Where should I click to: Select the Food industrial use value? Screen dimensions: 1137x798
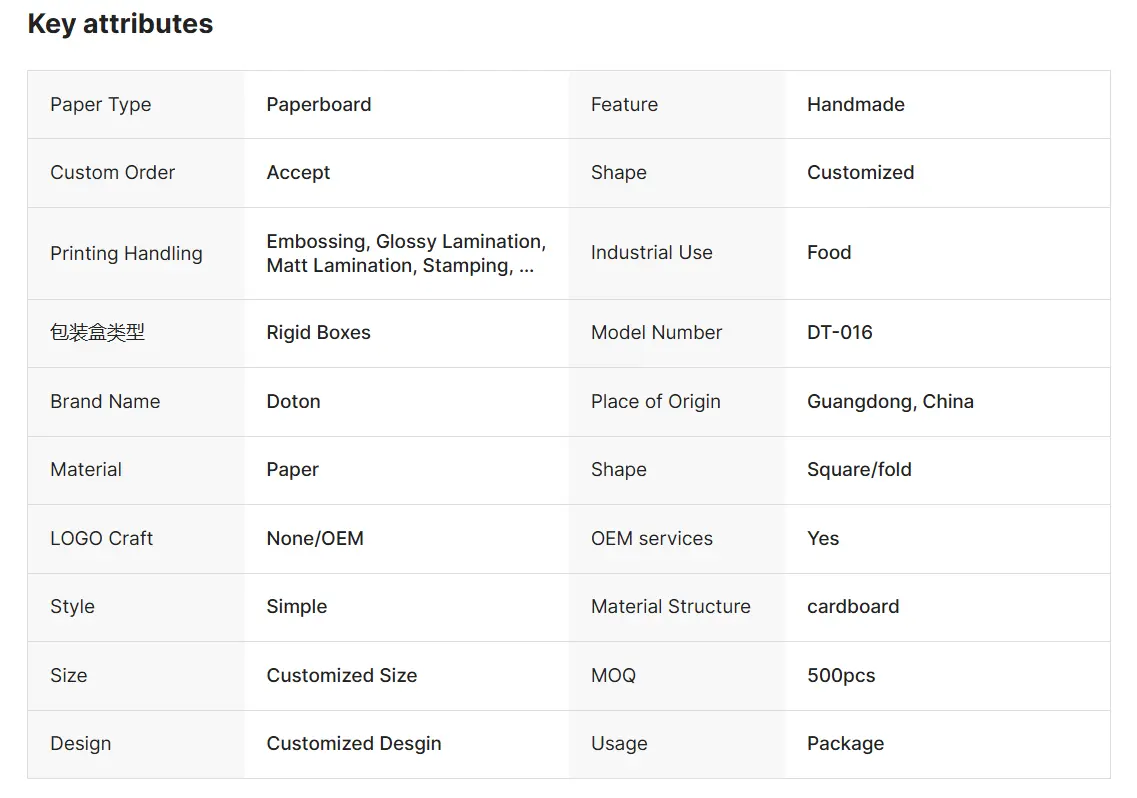coord(829,252)
